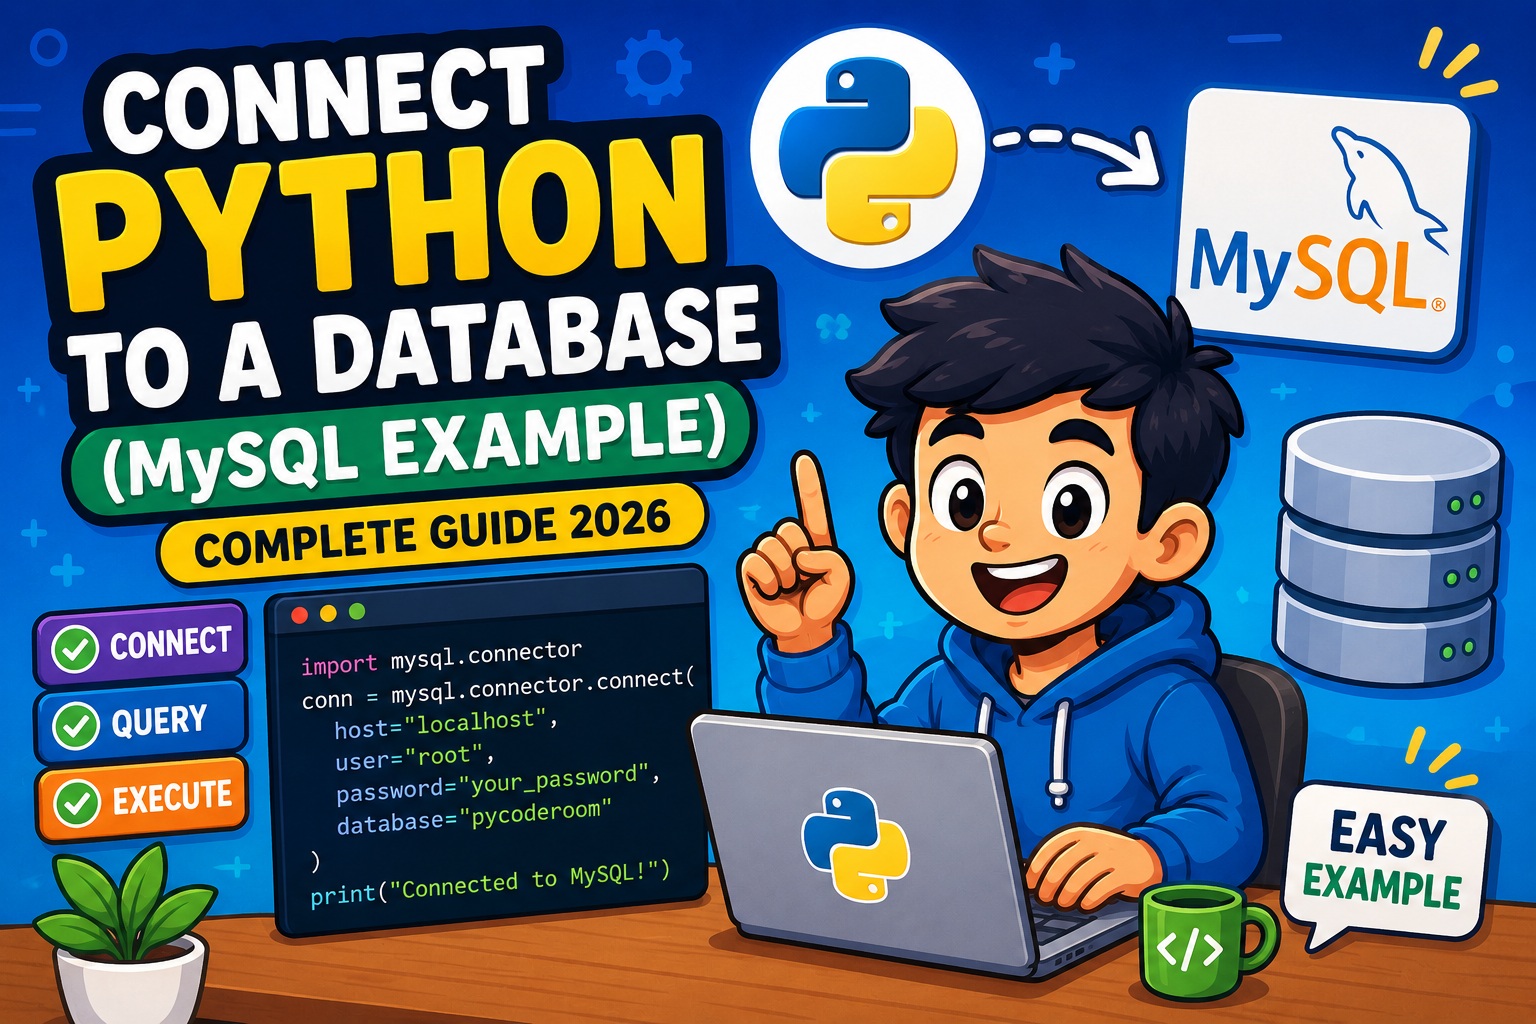This screenshot has height=1024, width=1536.
Task: Click the code line user="root"
Action: pos(415,757)
